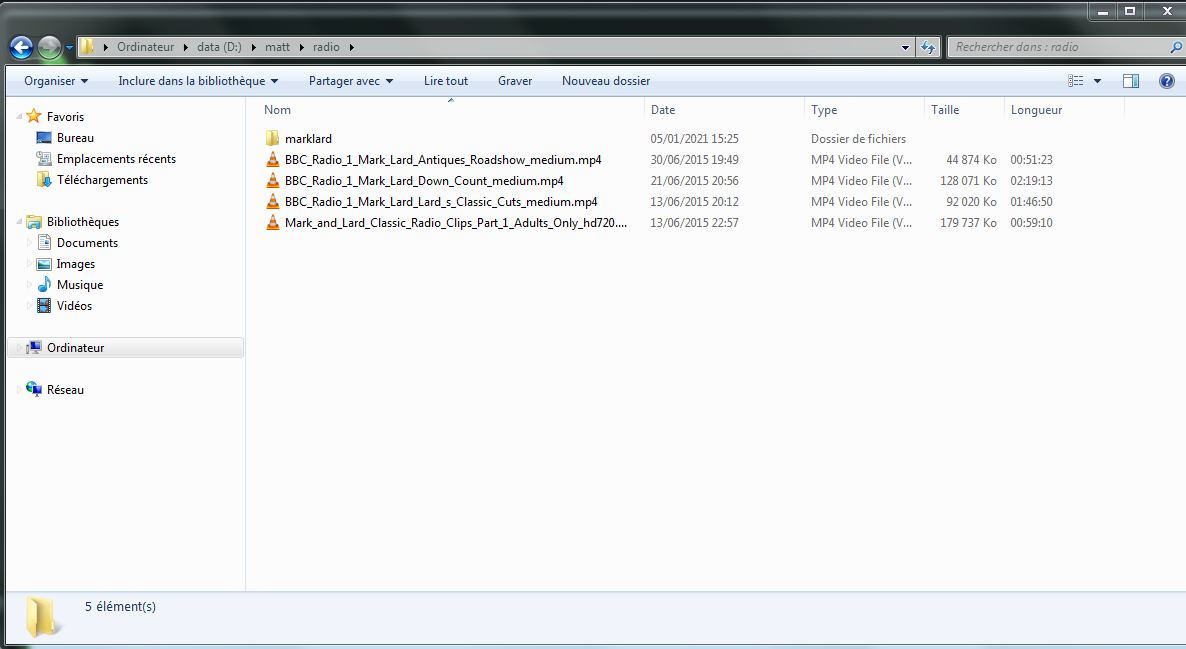
Task: Click Ordinateur computer icon
Action: point(33,348)
